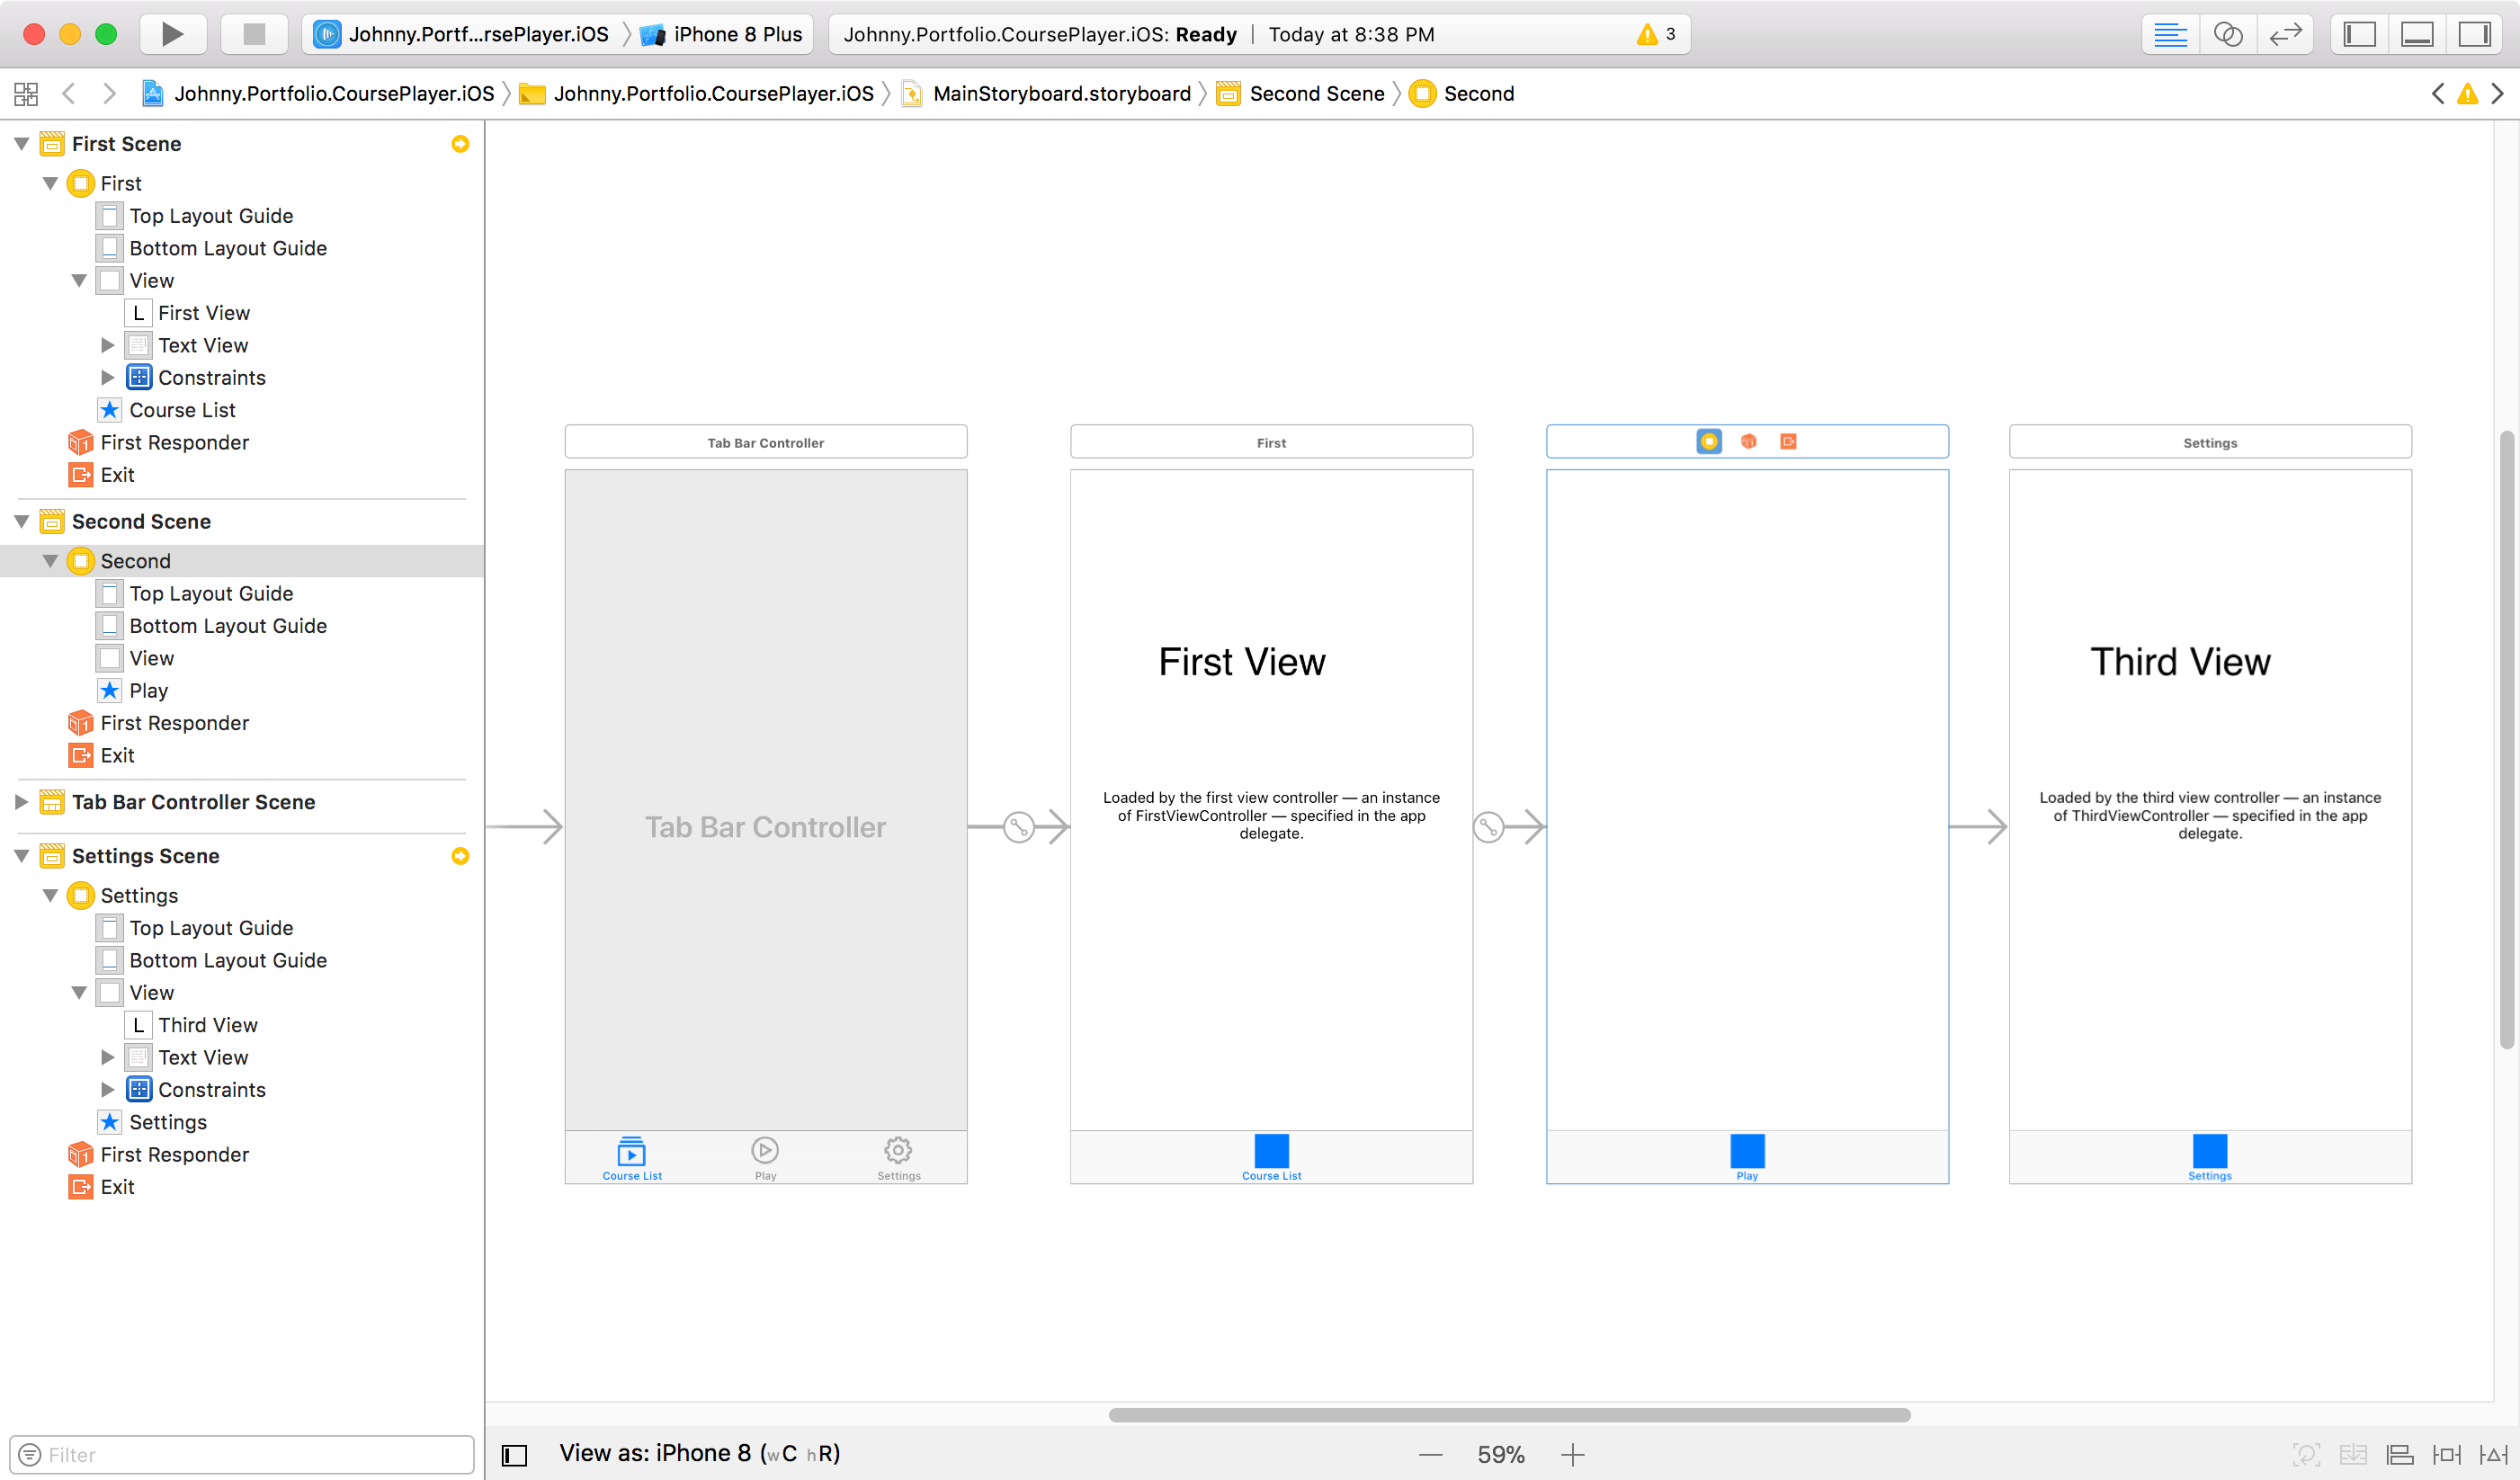Open the Embed In Stack tool
Image resolution: width=2520 pixels, height=1480 pixels.
(x=2353, y=1455)
